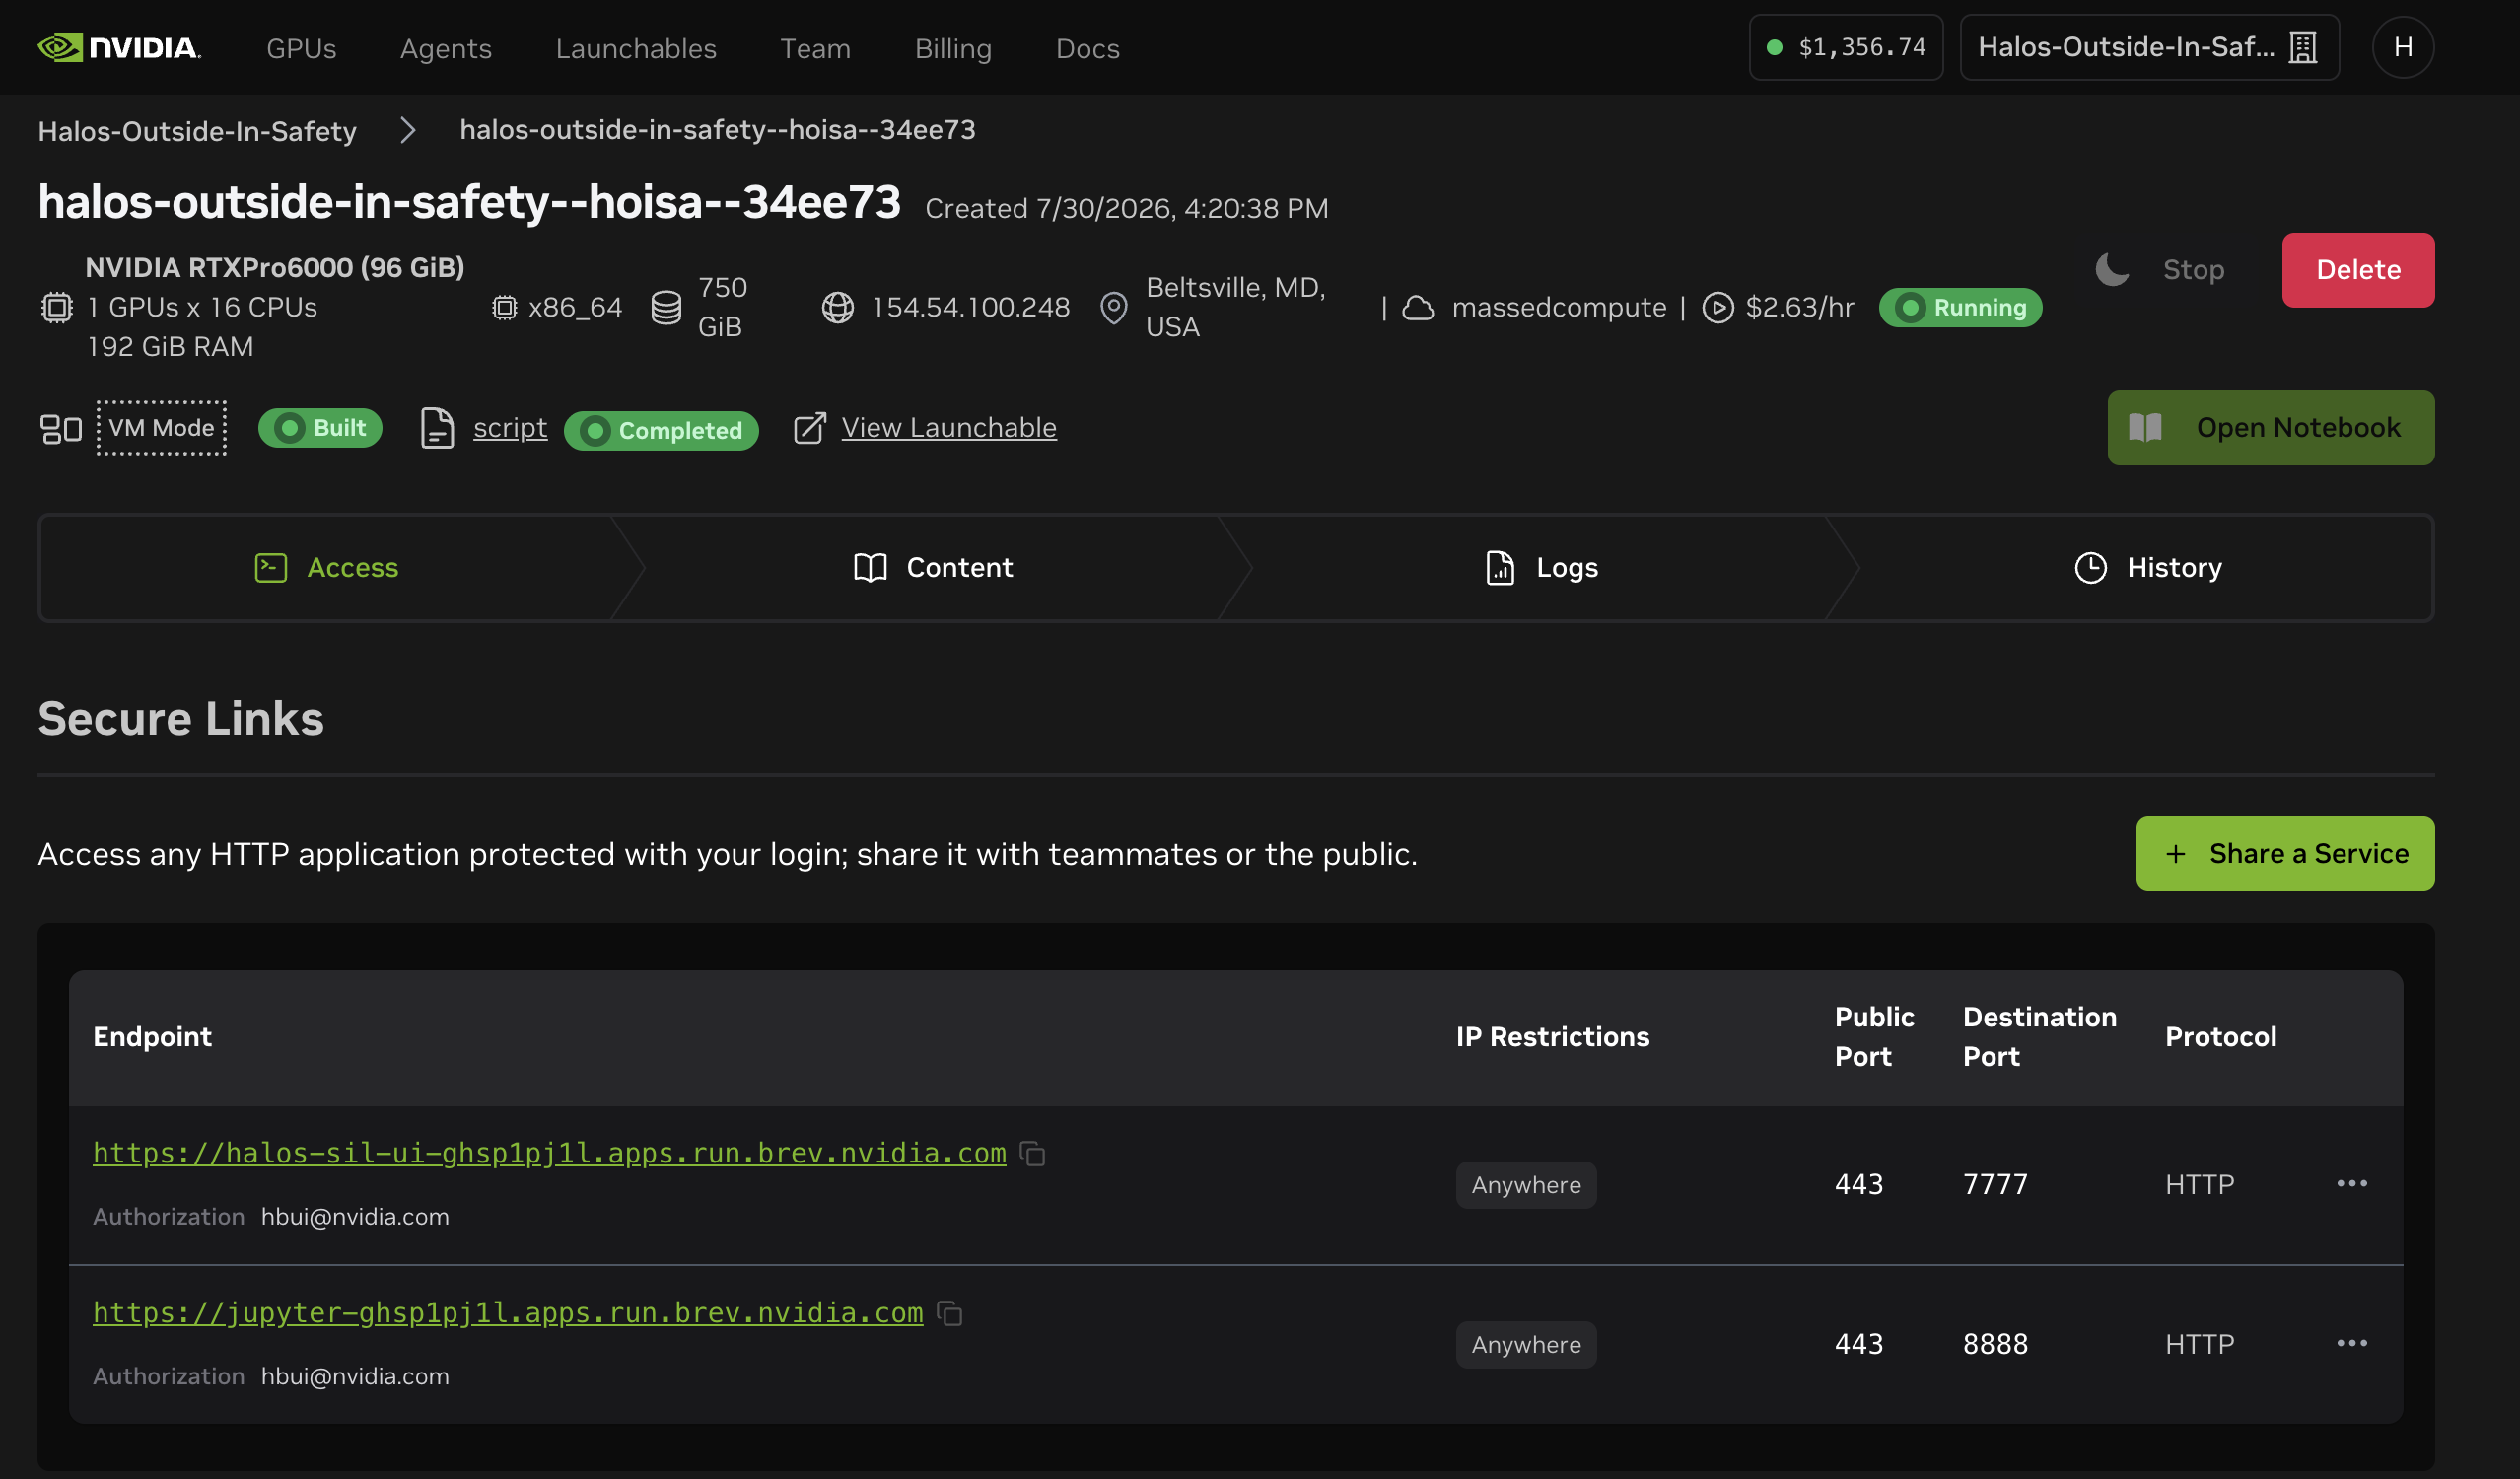The width and height of the screenshot is (2520, 1479).
Task: Click the organization building icon
Action: (2303, 47)
